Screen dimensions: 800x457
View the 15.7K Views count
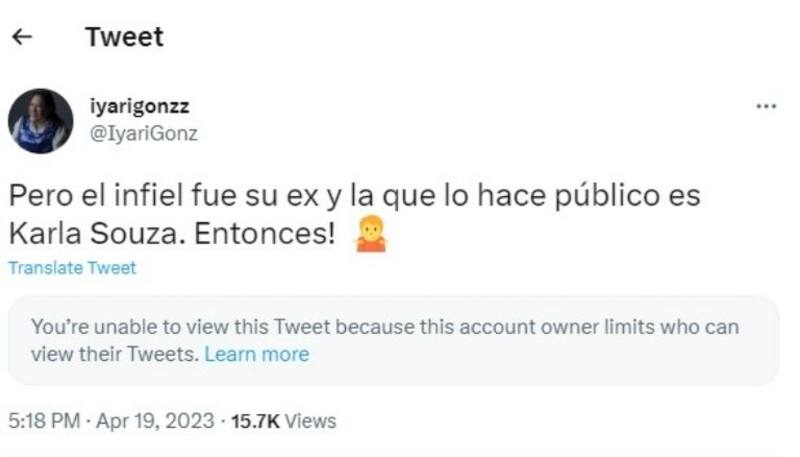click(x=284, y=421)
